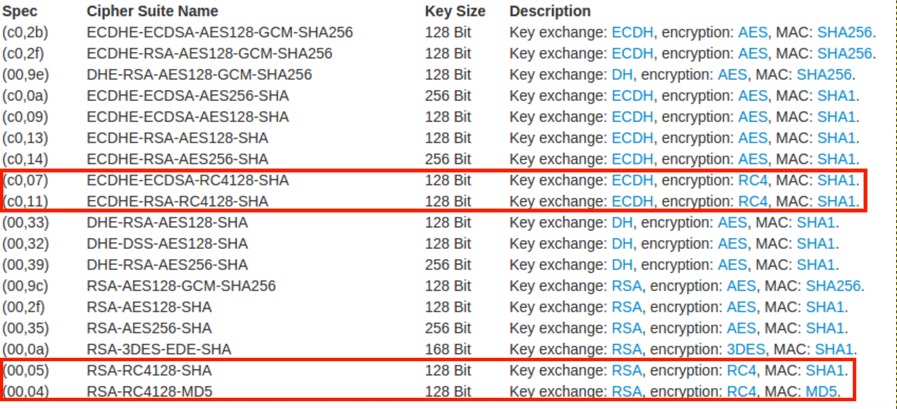Open the ECDH link in the ECDHE-ECDSA-AES128-GCM-SHA256 row
This screenshot has width=897, height=409.
(632, 33)
